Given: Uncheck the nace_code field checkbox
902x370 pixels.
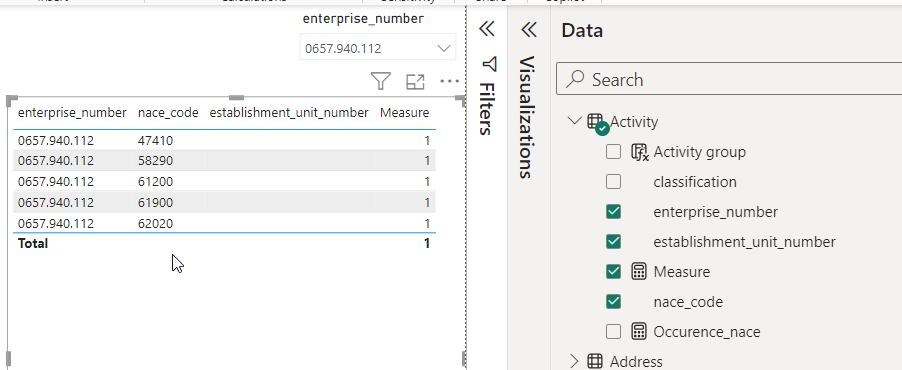Looking at the screenshot, I should pyautogui.click(x=614, y=302).
